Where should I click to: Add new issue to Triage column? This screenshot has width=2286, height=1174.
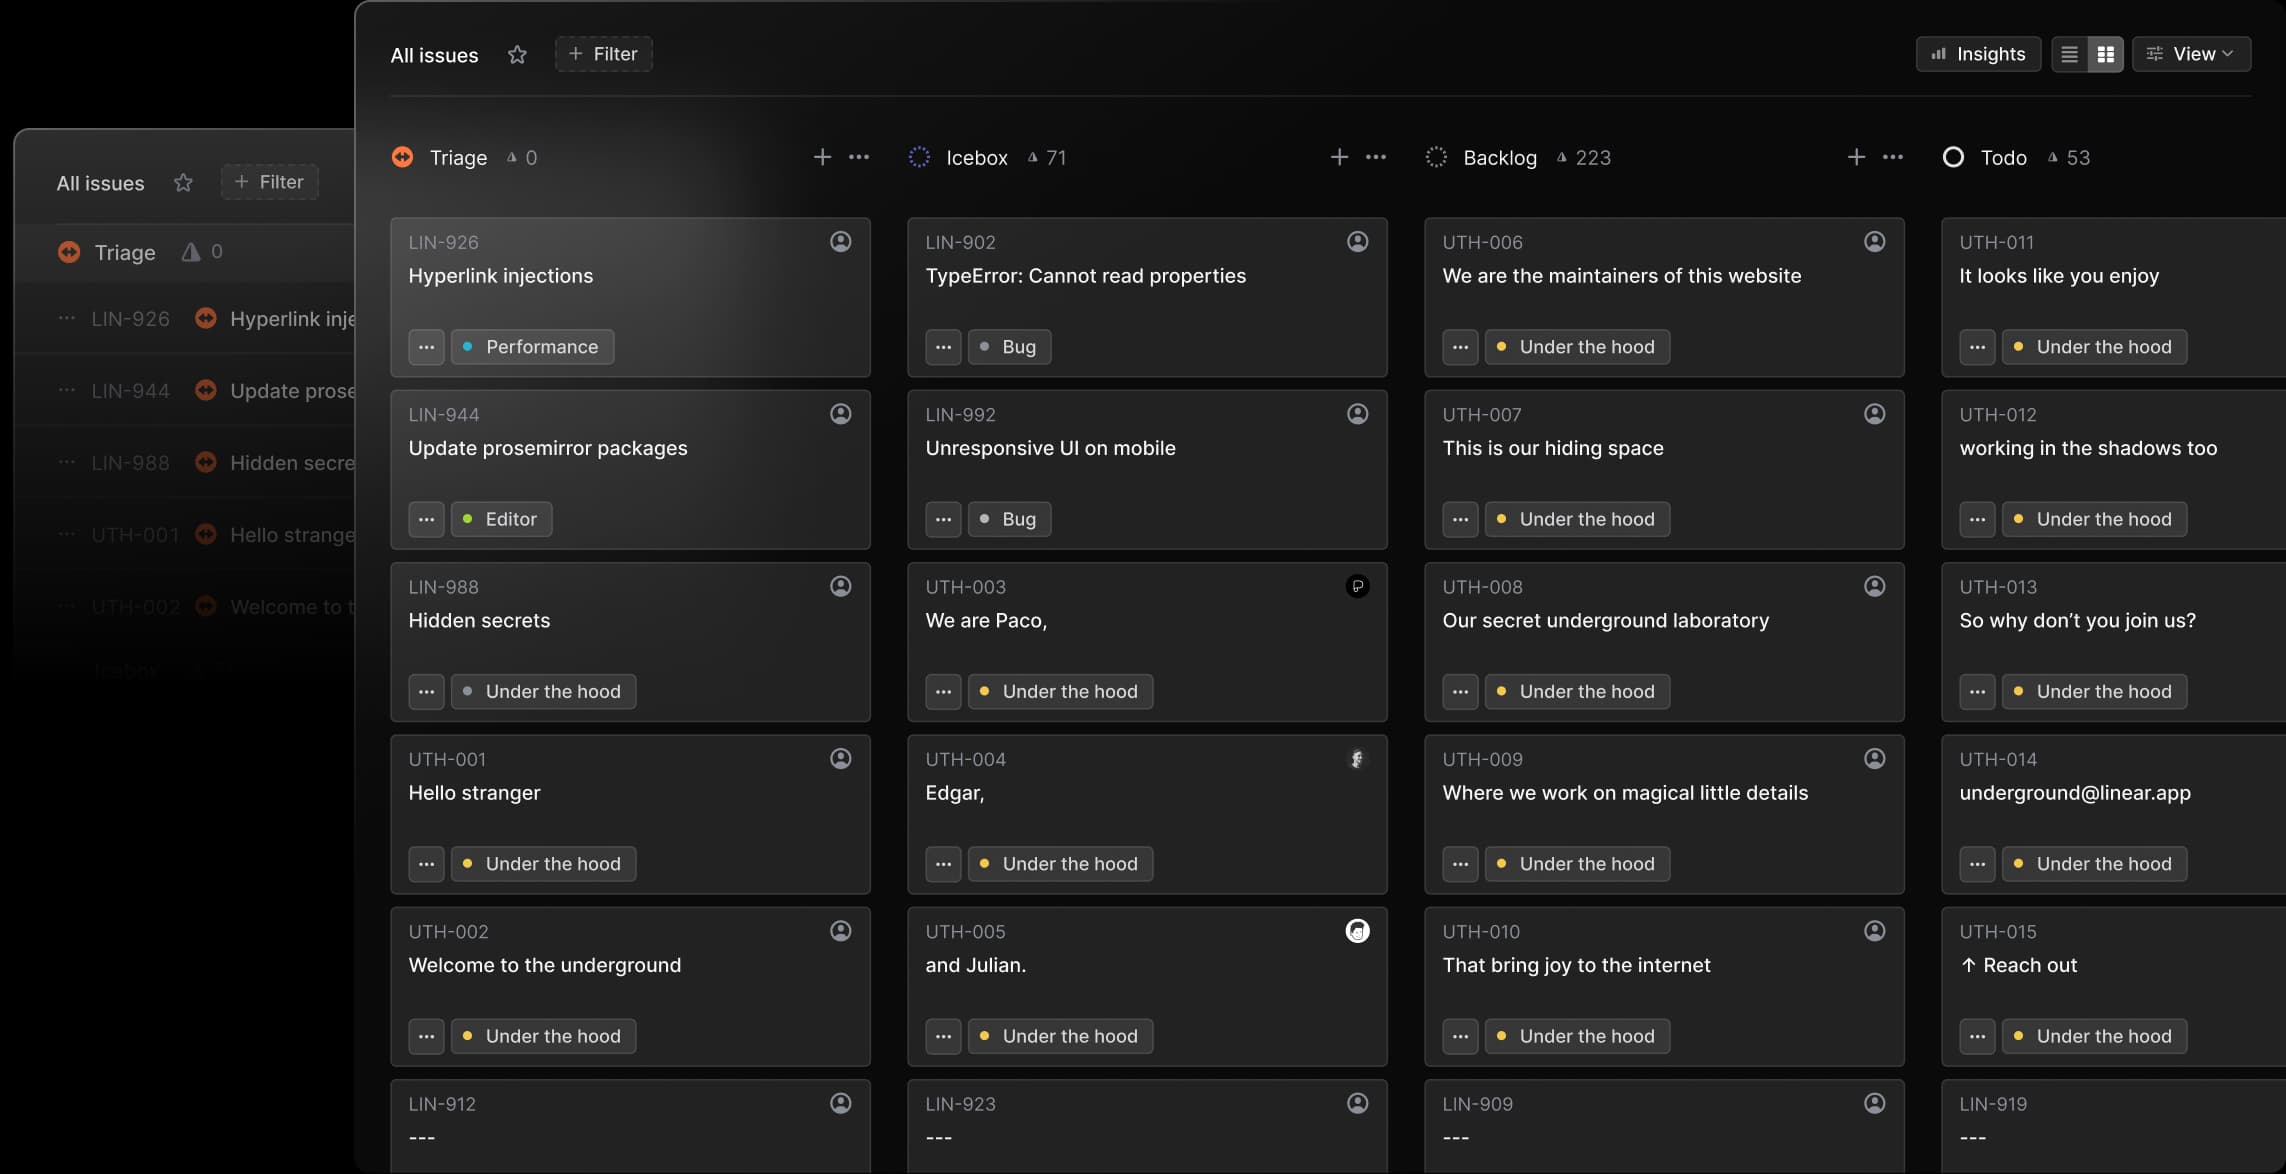[x=822, y=158]
